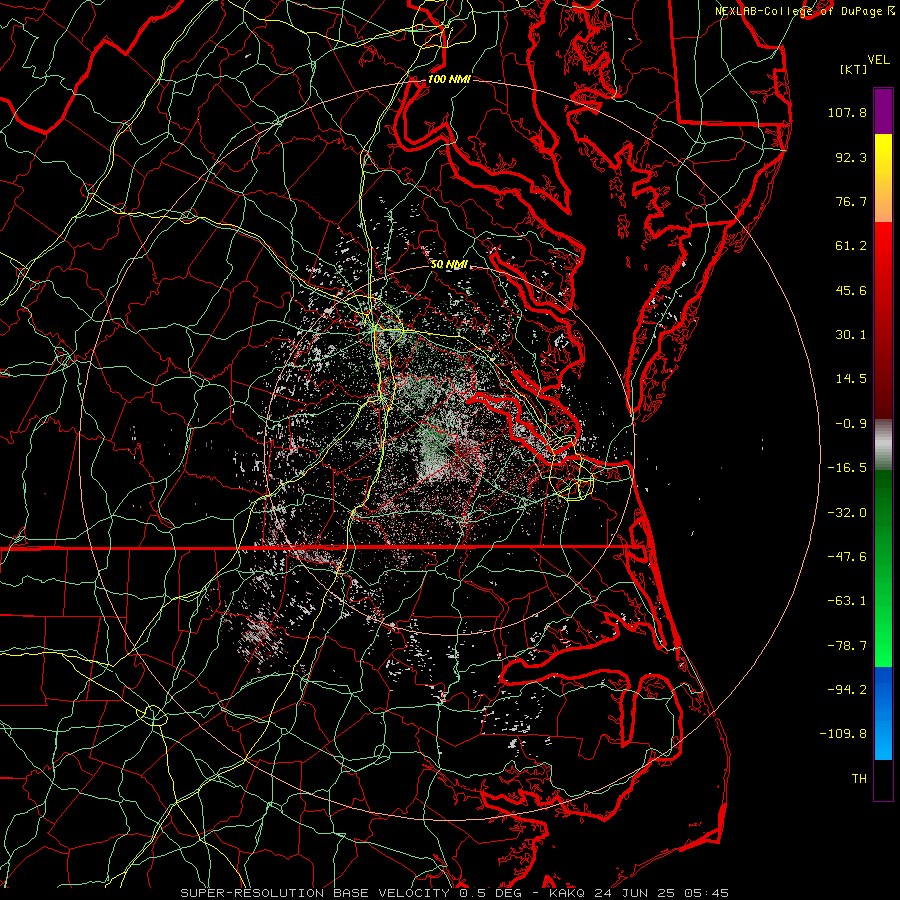Viewport: 900px width, 900px height.
Task: Click the 50 NMI range ring label
Action: click(449, 265)
